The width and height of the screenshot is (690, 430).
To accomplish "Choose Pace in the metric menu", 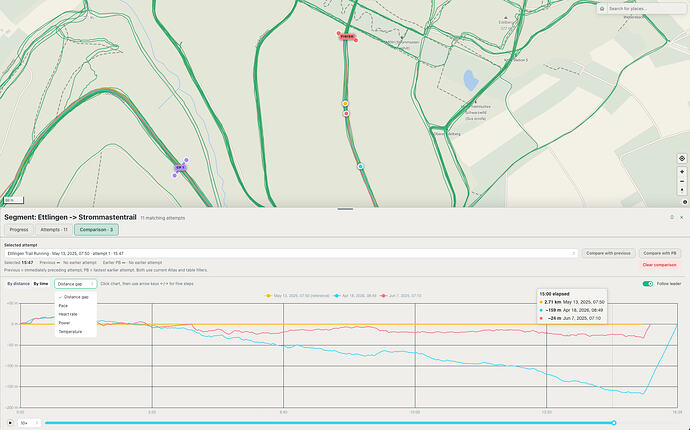I will point(76,305).
